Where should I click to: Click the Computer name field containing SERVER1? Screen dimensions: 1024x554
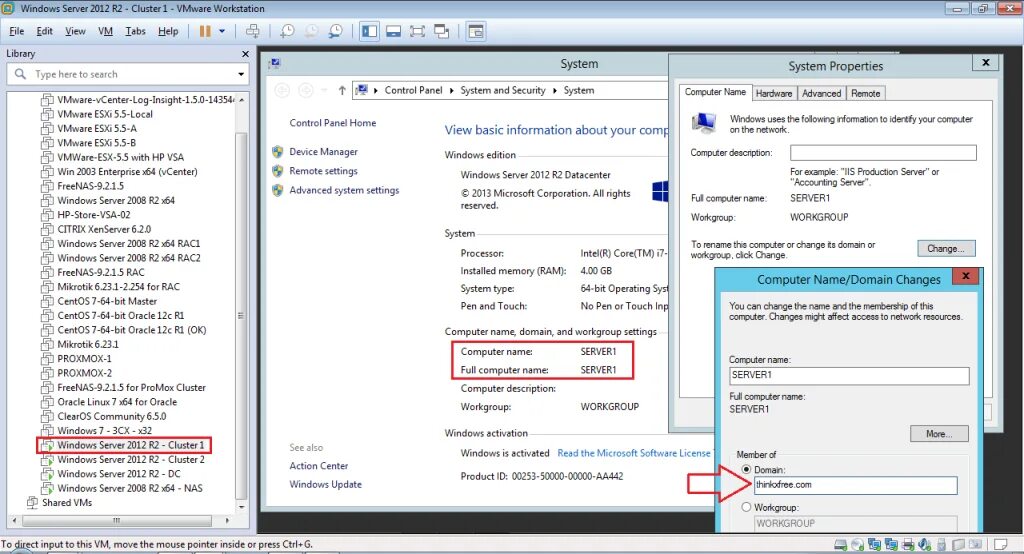pyautogui.click(x=849, y=375)
